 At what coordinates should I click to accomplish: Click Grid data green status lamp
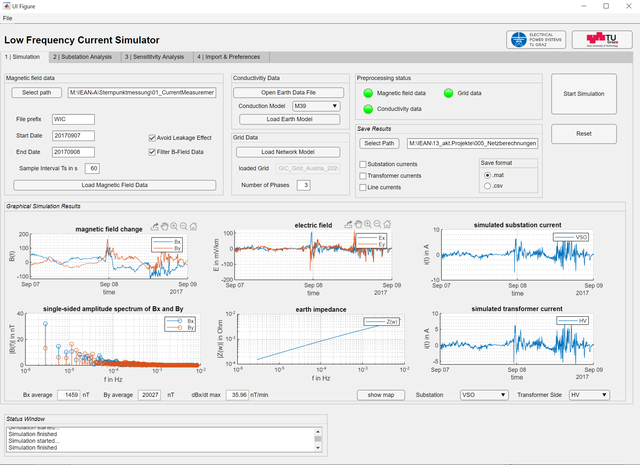(449, 93)
